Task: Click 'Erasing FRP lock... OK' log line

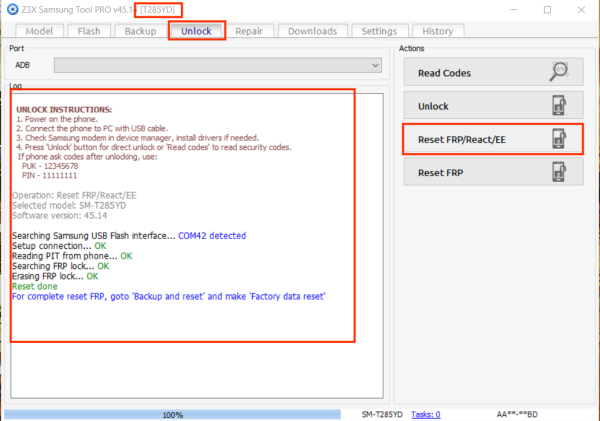Action: click(x=55, y=276)
